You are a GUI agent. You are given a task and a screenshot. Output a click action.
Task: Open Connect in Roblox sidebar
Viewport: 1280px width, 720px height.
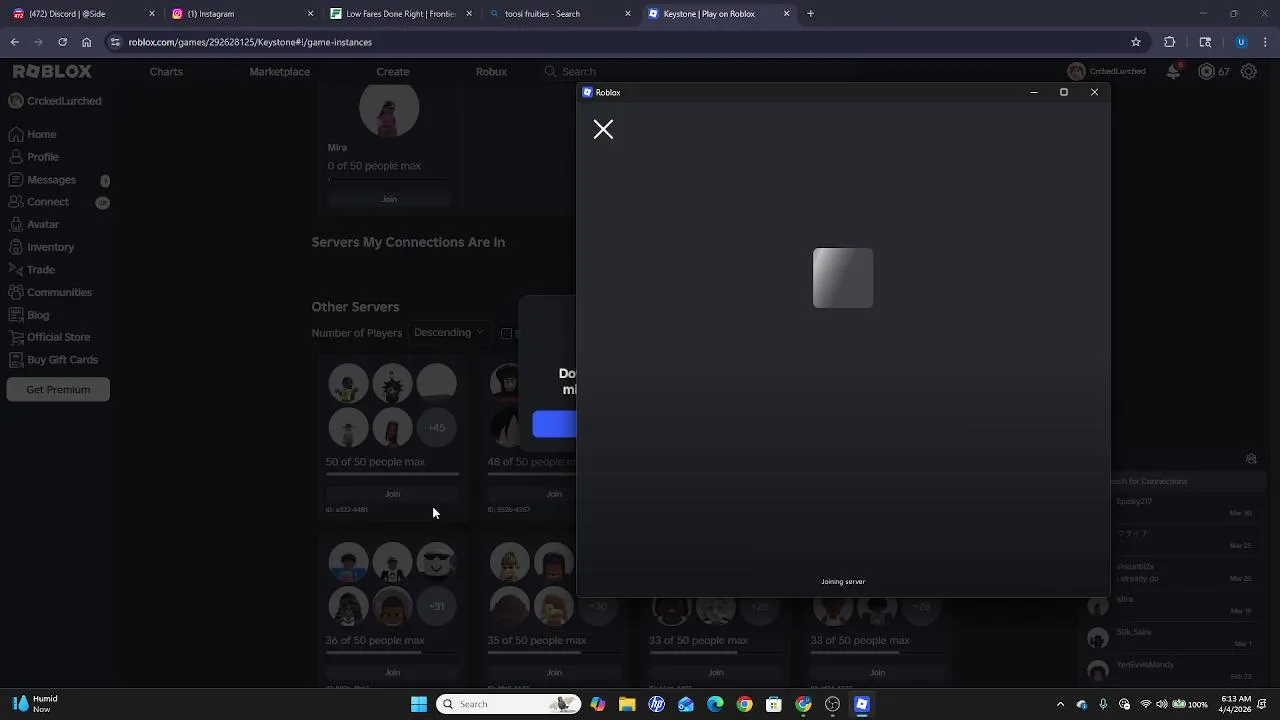click(47, 202)
